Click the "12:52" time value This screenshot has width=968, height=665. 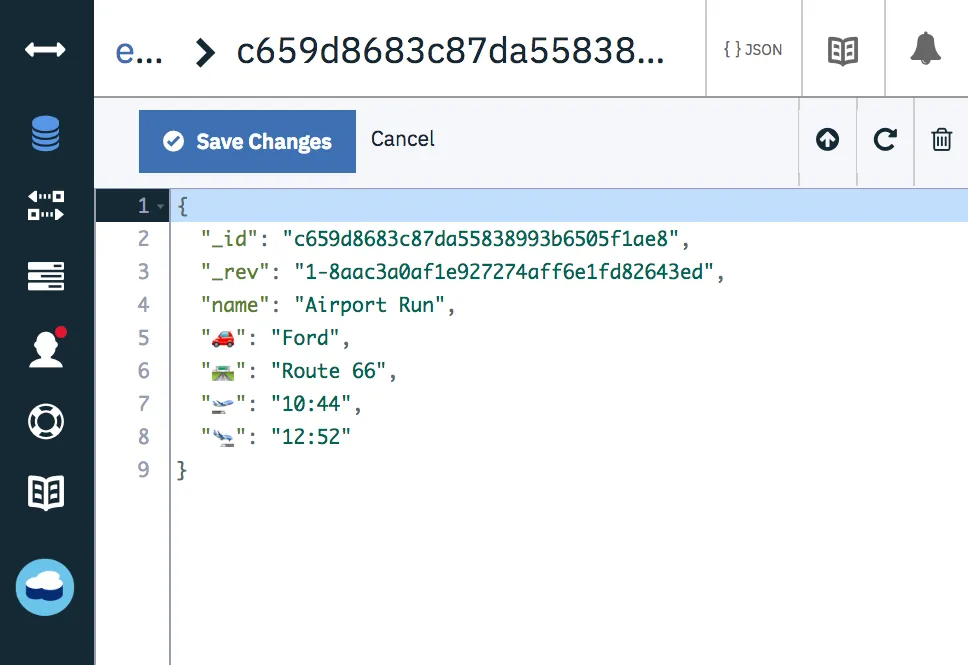pos(311,437)
